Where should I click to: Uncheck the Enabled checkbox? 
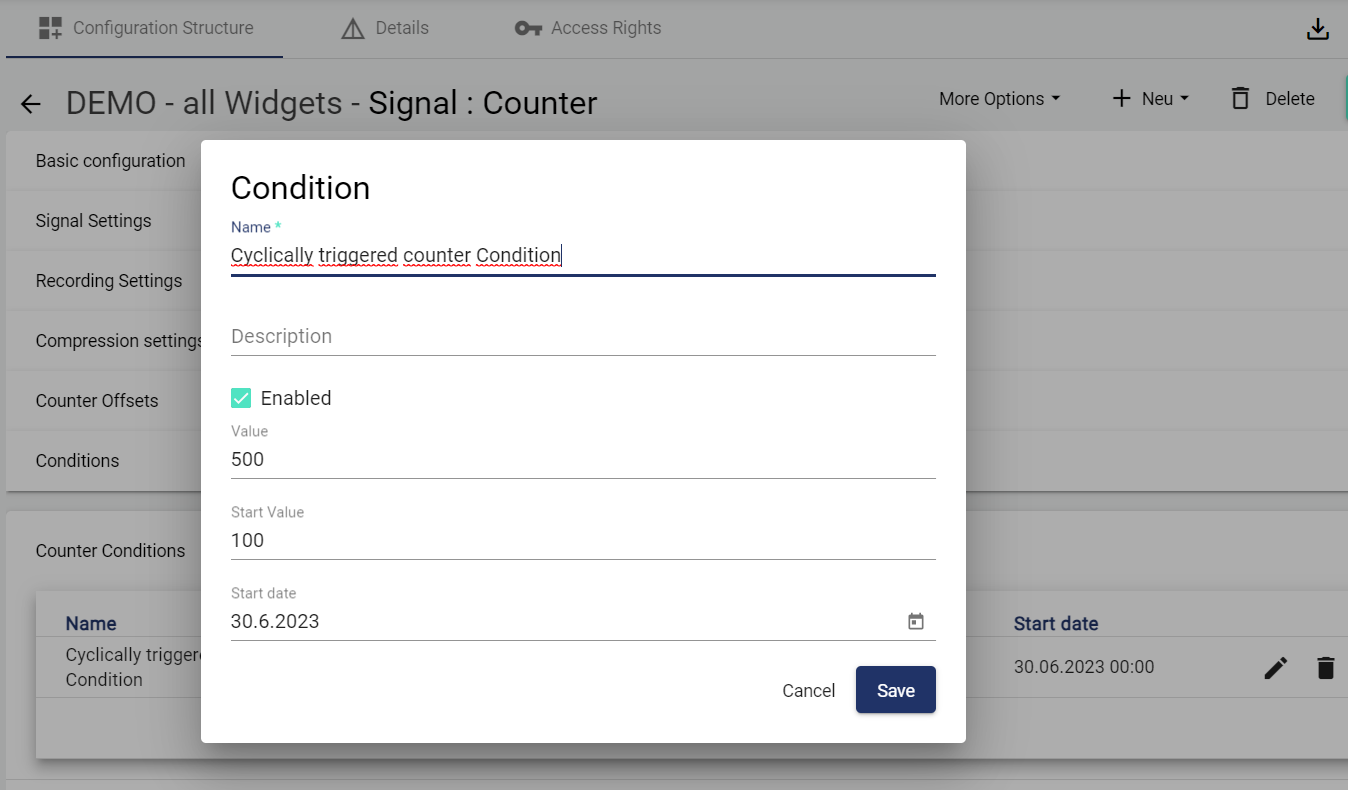coord(241,398)
